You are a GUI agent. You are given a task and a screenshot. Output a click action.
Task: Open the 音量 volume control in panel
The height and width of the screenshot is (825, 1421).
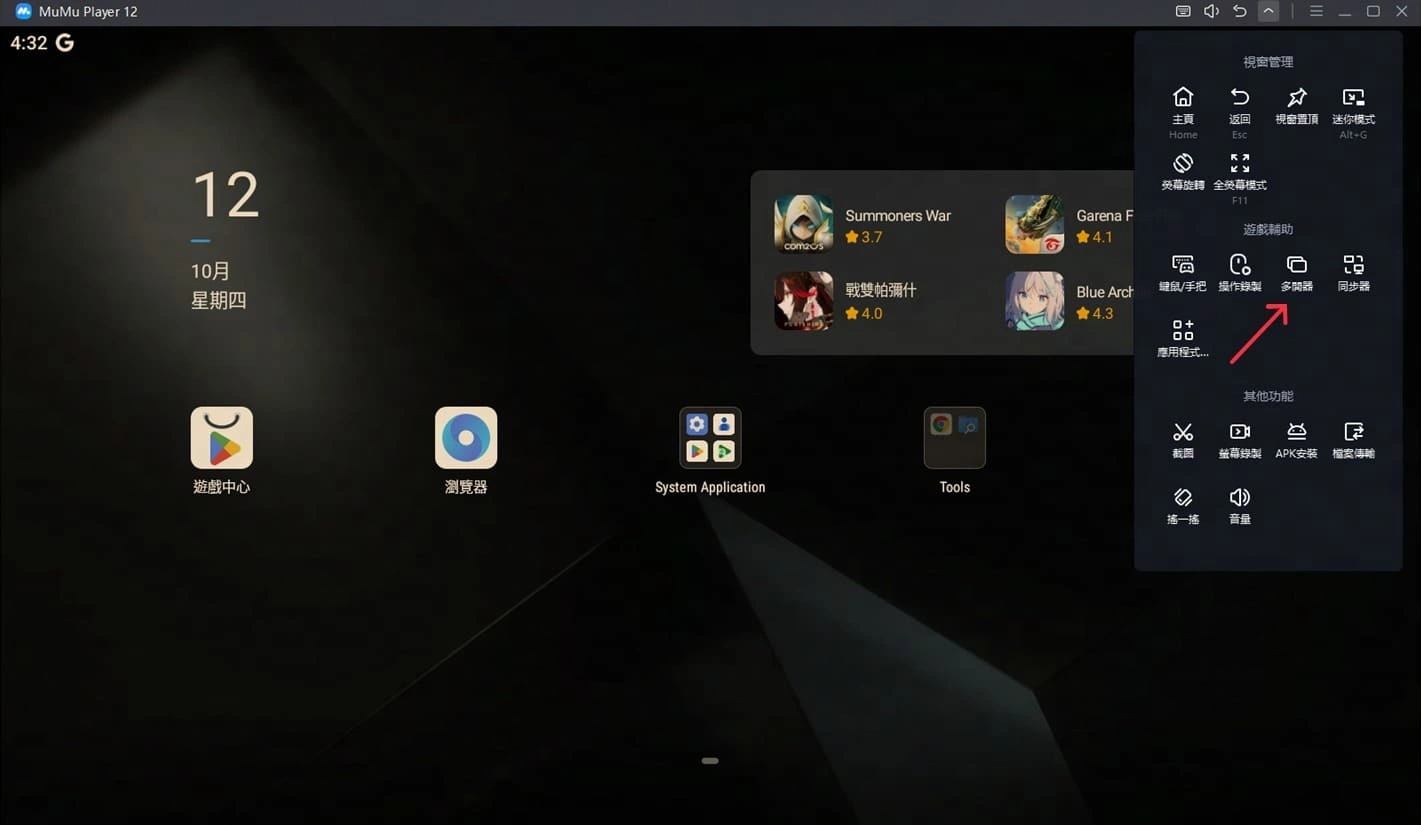(1239, 504)
